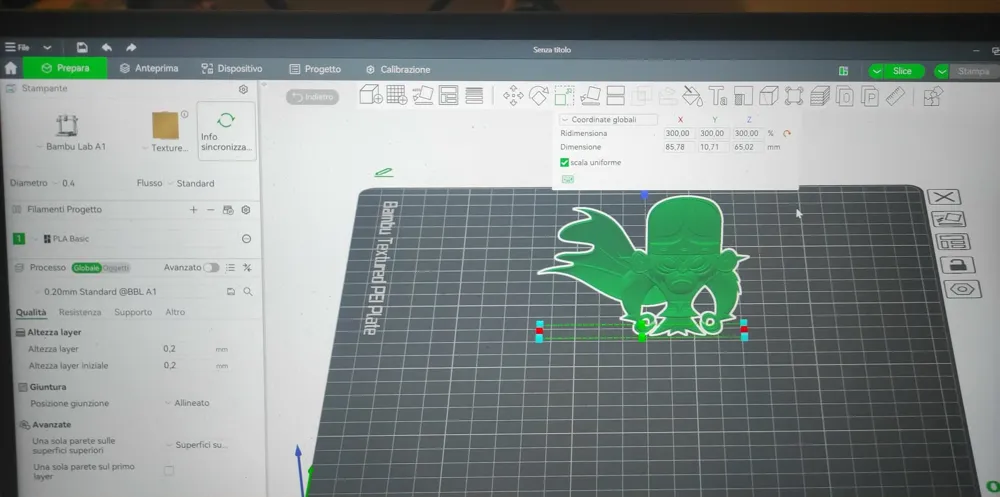Open plate settings hexagon icon at right

point(962,290)
